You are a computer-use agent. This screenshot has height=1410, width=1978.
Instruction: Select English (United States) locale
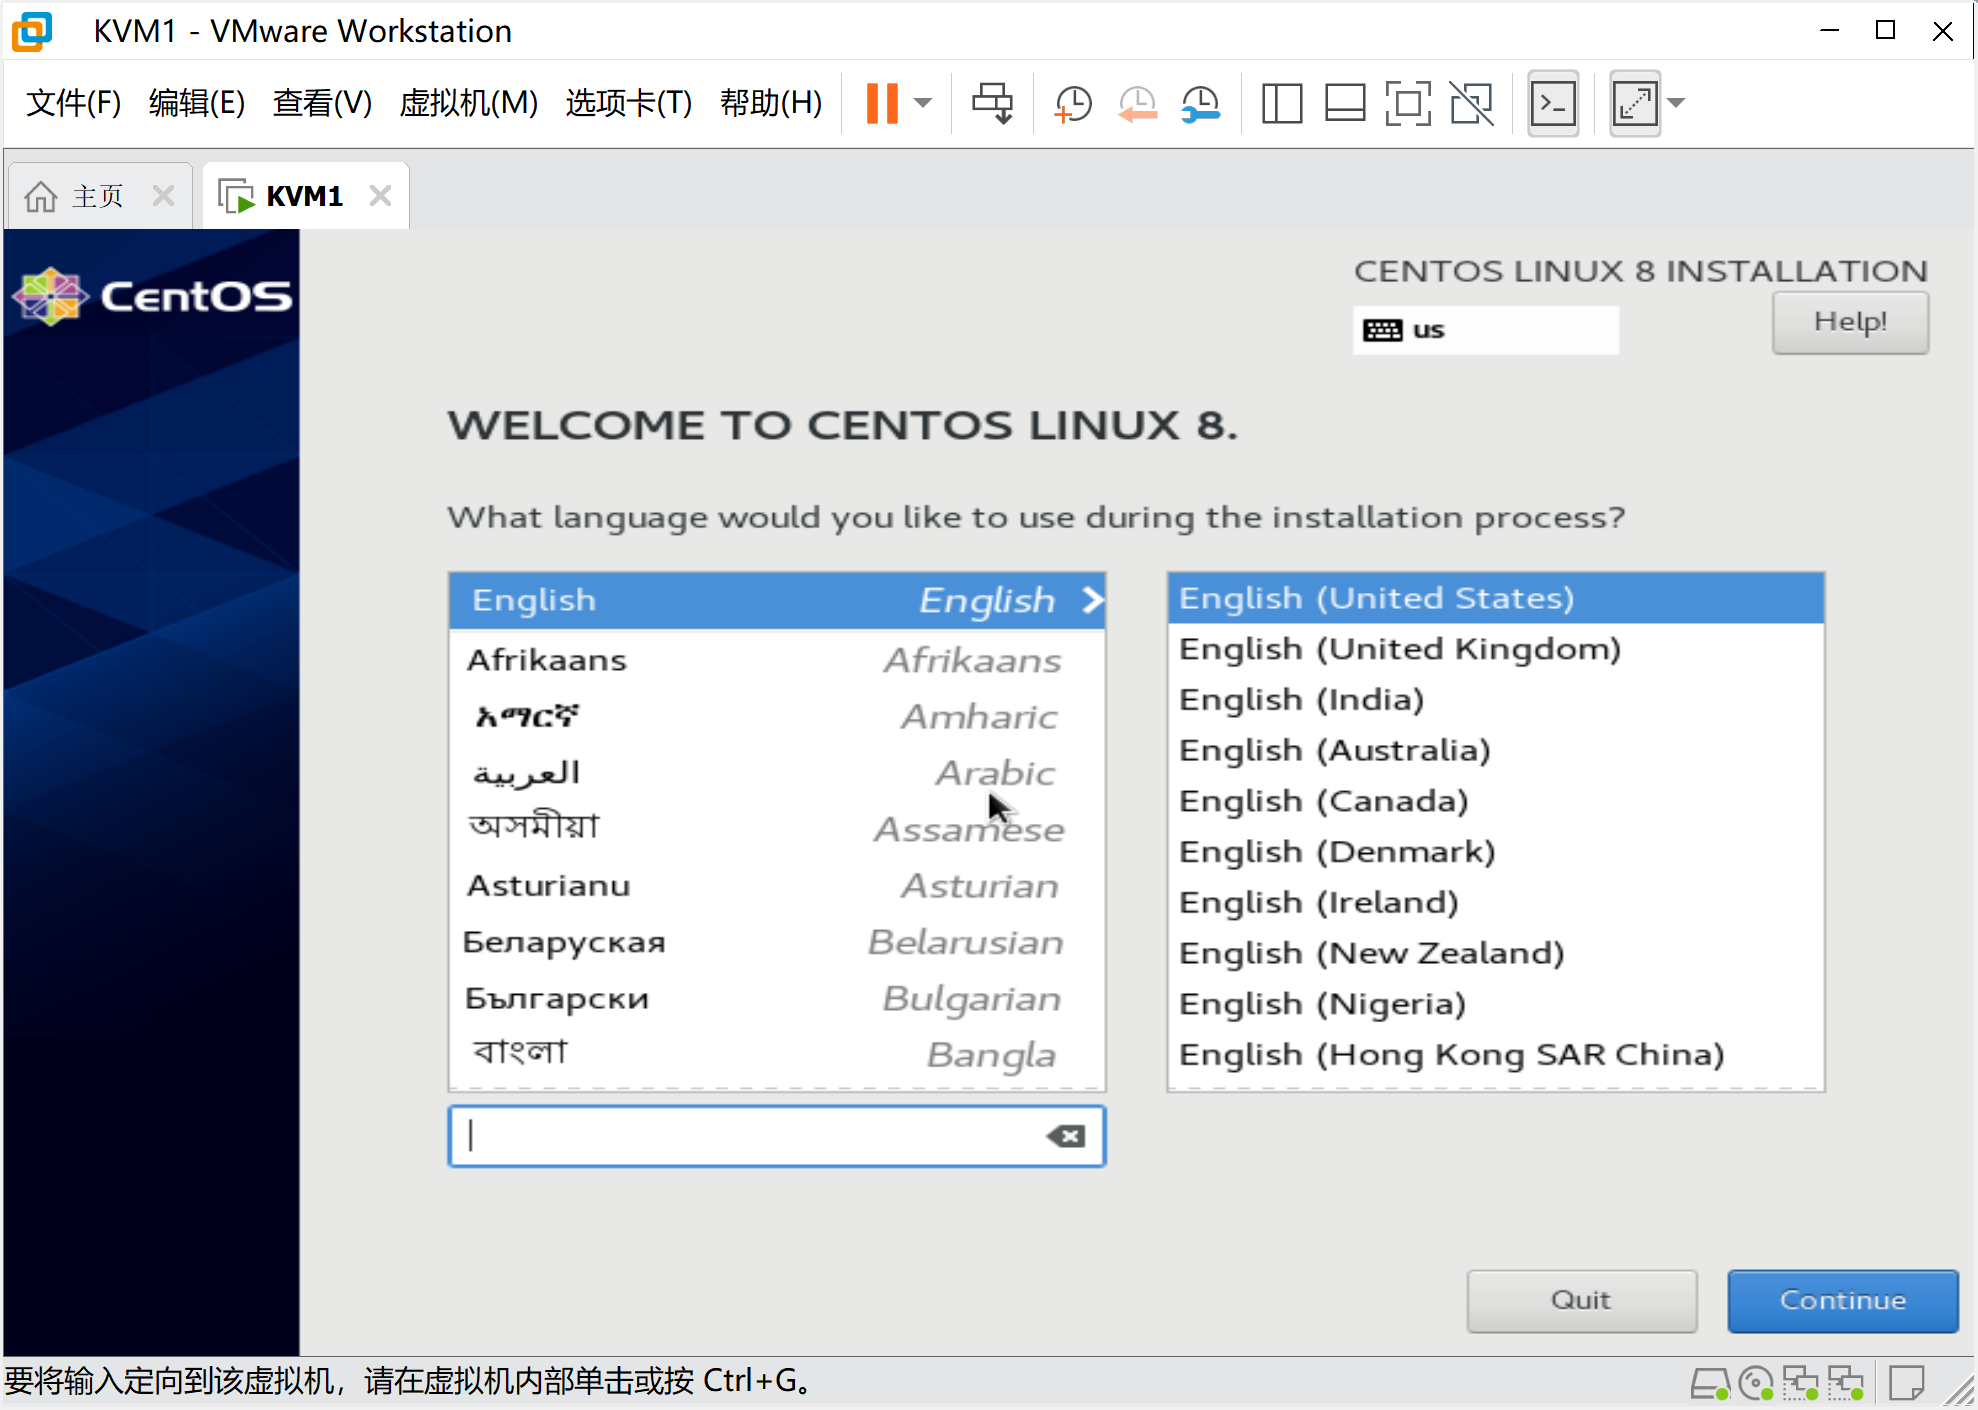(x=1495, y=598)
